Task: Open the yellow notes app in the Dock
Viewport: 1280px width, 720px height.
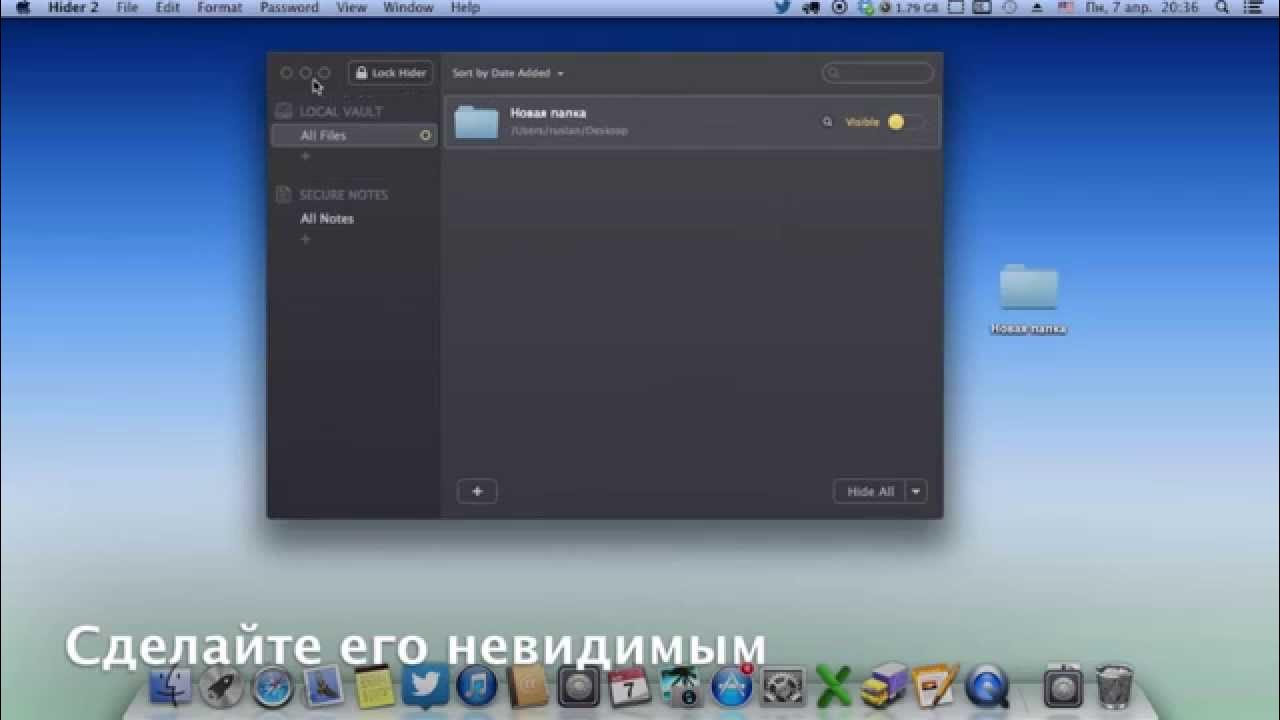Action: 375,687
